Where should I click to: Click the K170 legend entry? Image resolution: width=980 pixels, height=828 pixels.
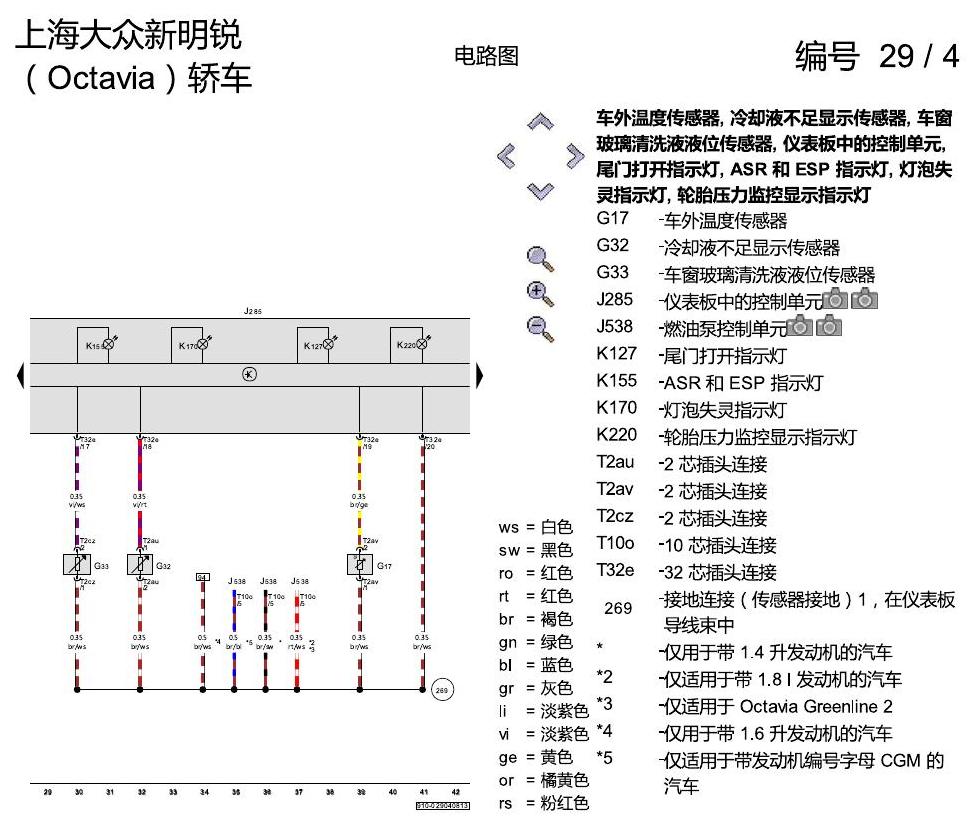pyautogui.click(x=691, y=409)
